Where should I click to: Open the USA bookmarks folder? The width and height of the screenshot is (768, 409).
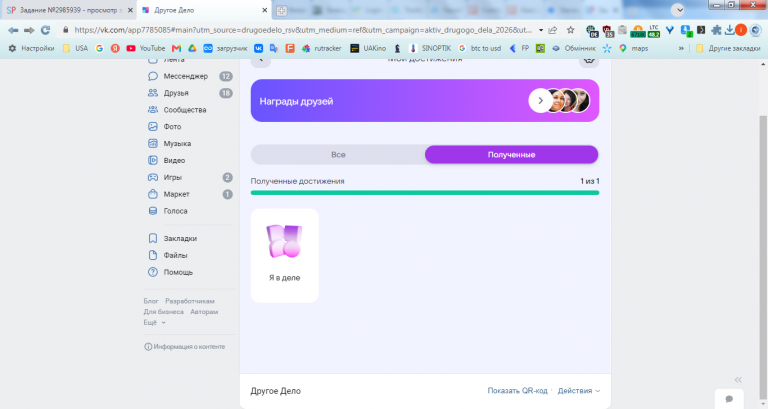coord(75,48)
